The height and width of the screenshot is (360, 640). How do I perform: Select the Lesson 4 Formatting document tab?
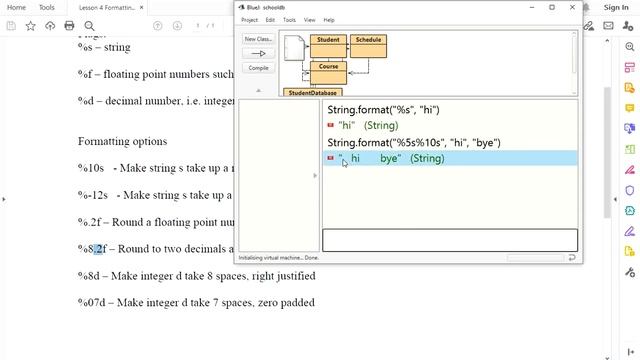coord(107,7)
